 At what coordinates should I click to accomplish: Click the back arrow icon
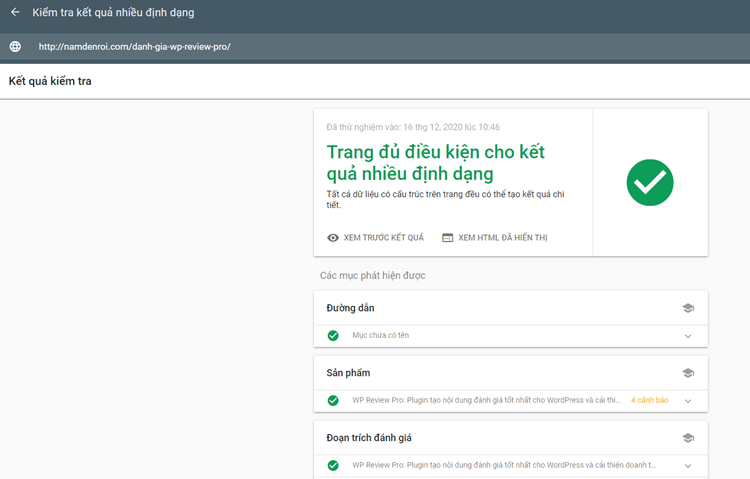pyautogui.click(x=15, y=13)
